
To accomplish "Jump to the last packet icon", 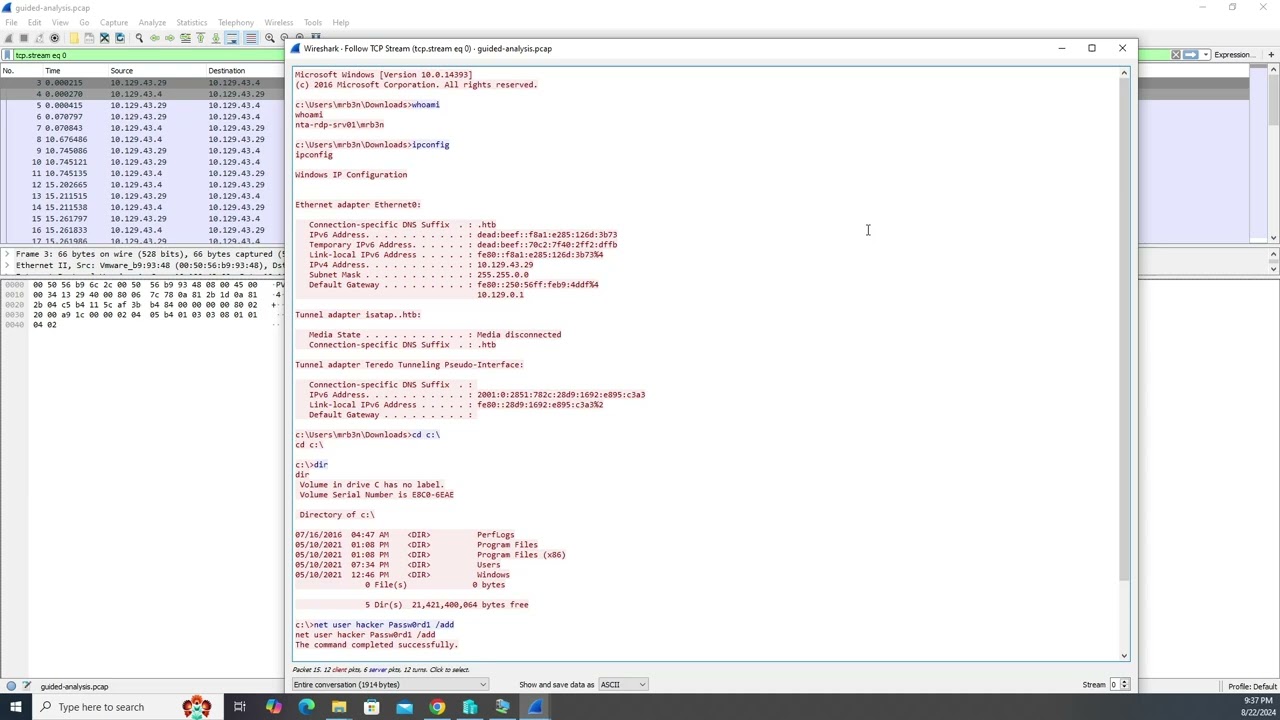I will 215,38.
